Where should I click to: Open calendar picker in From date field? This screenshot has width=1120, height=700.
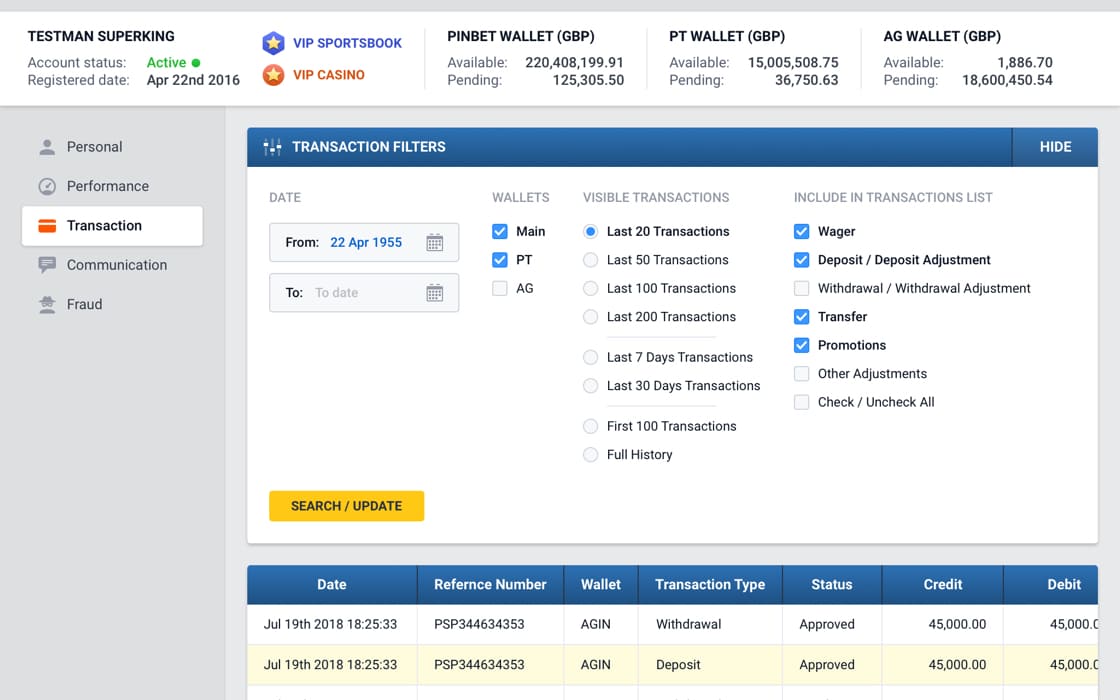(x=434, y=242)
